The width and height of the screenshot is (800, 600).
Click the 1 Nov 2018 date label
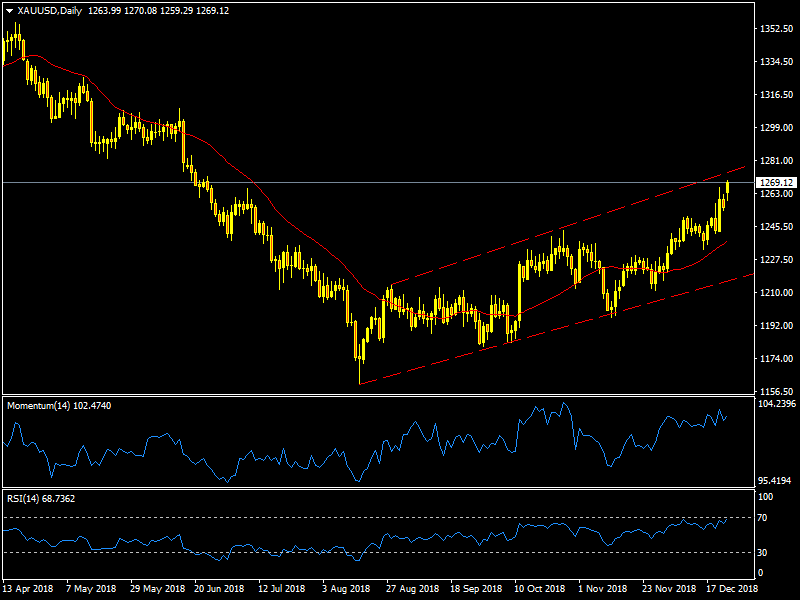(x=603, y=590)
